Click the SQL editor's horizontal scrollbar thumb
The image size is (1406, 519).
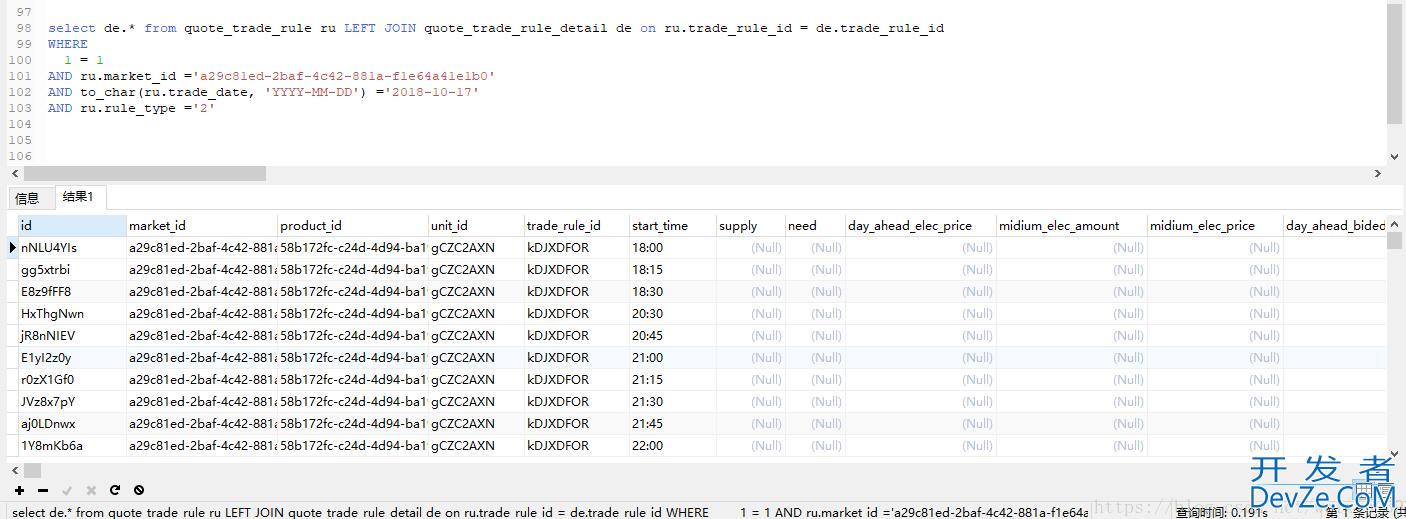coord(144,173)
